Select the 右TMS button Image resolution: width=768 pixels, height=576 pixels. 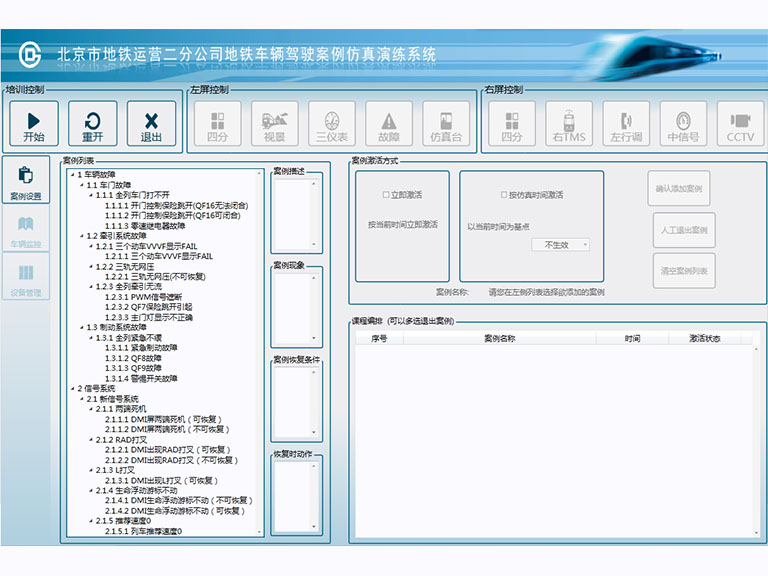point(569,123)
